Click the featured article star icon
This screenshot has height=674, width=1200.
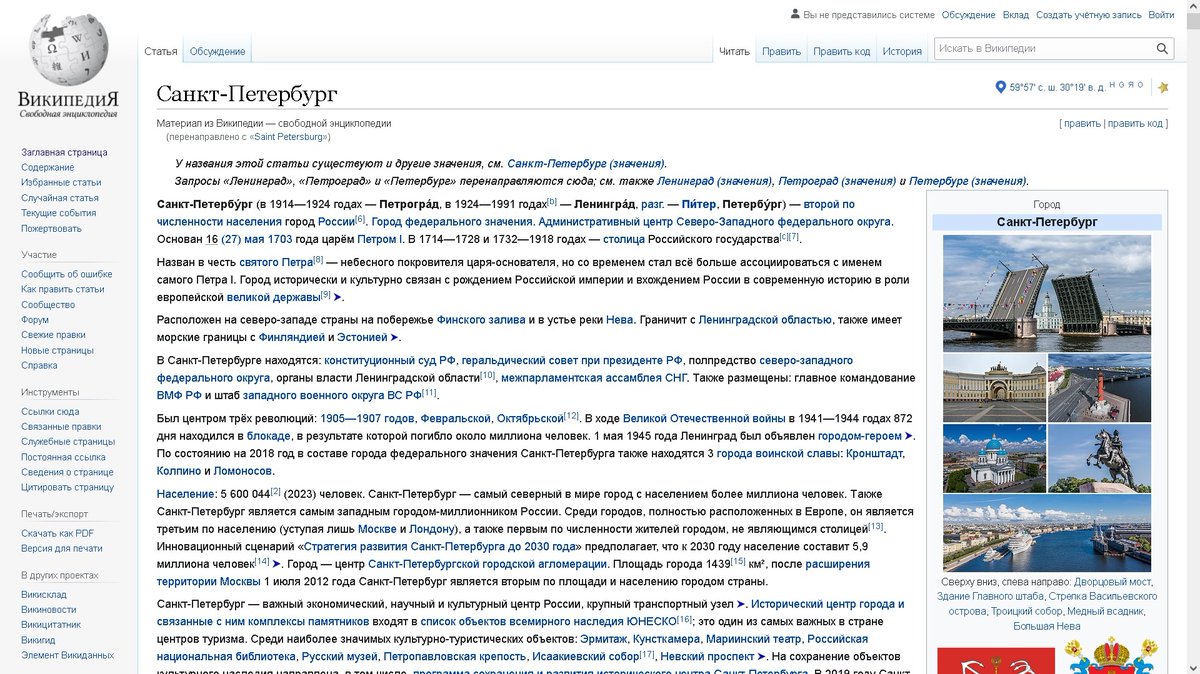pyautogui.click(x=1163, y=88)
